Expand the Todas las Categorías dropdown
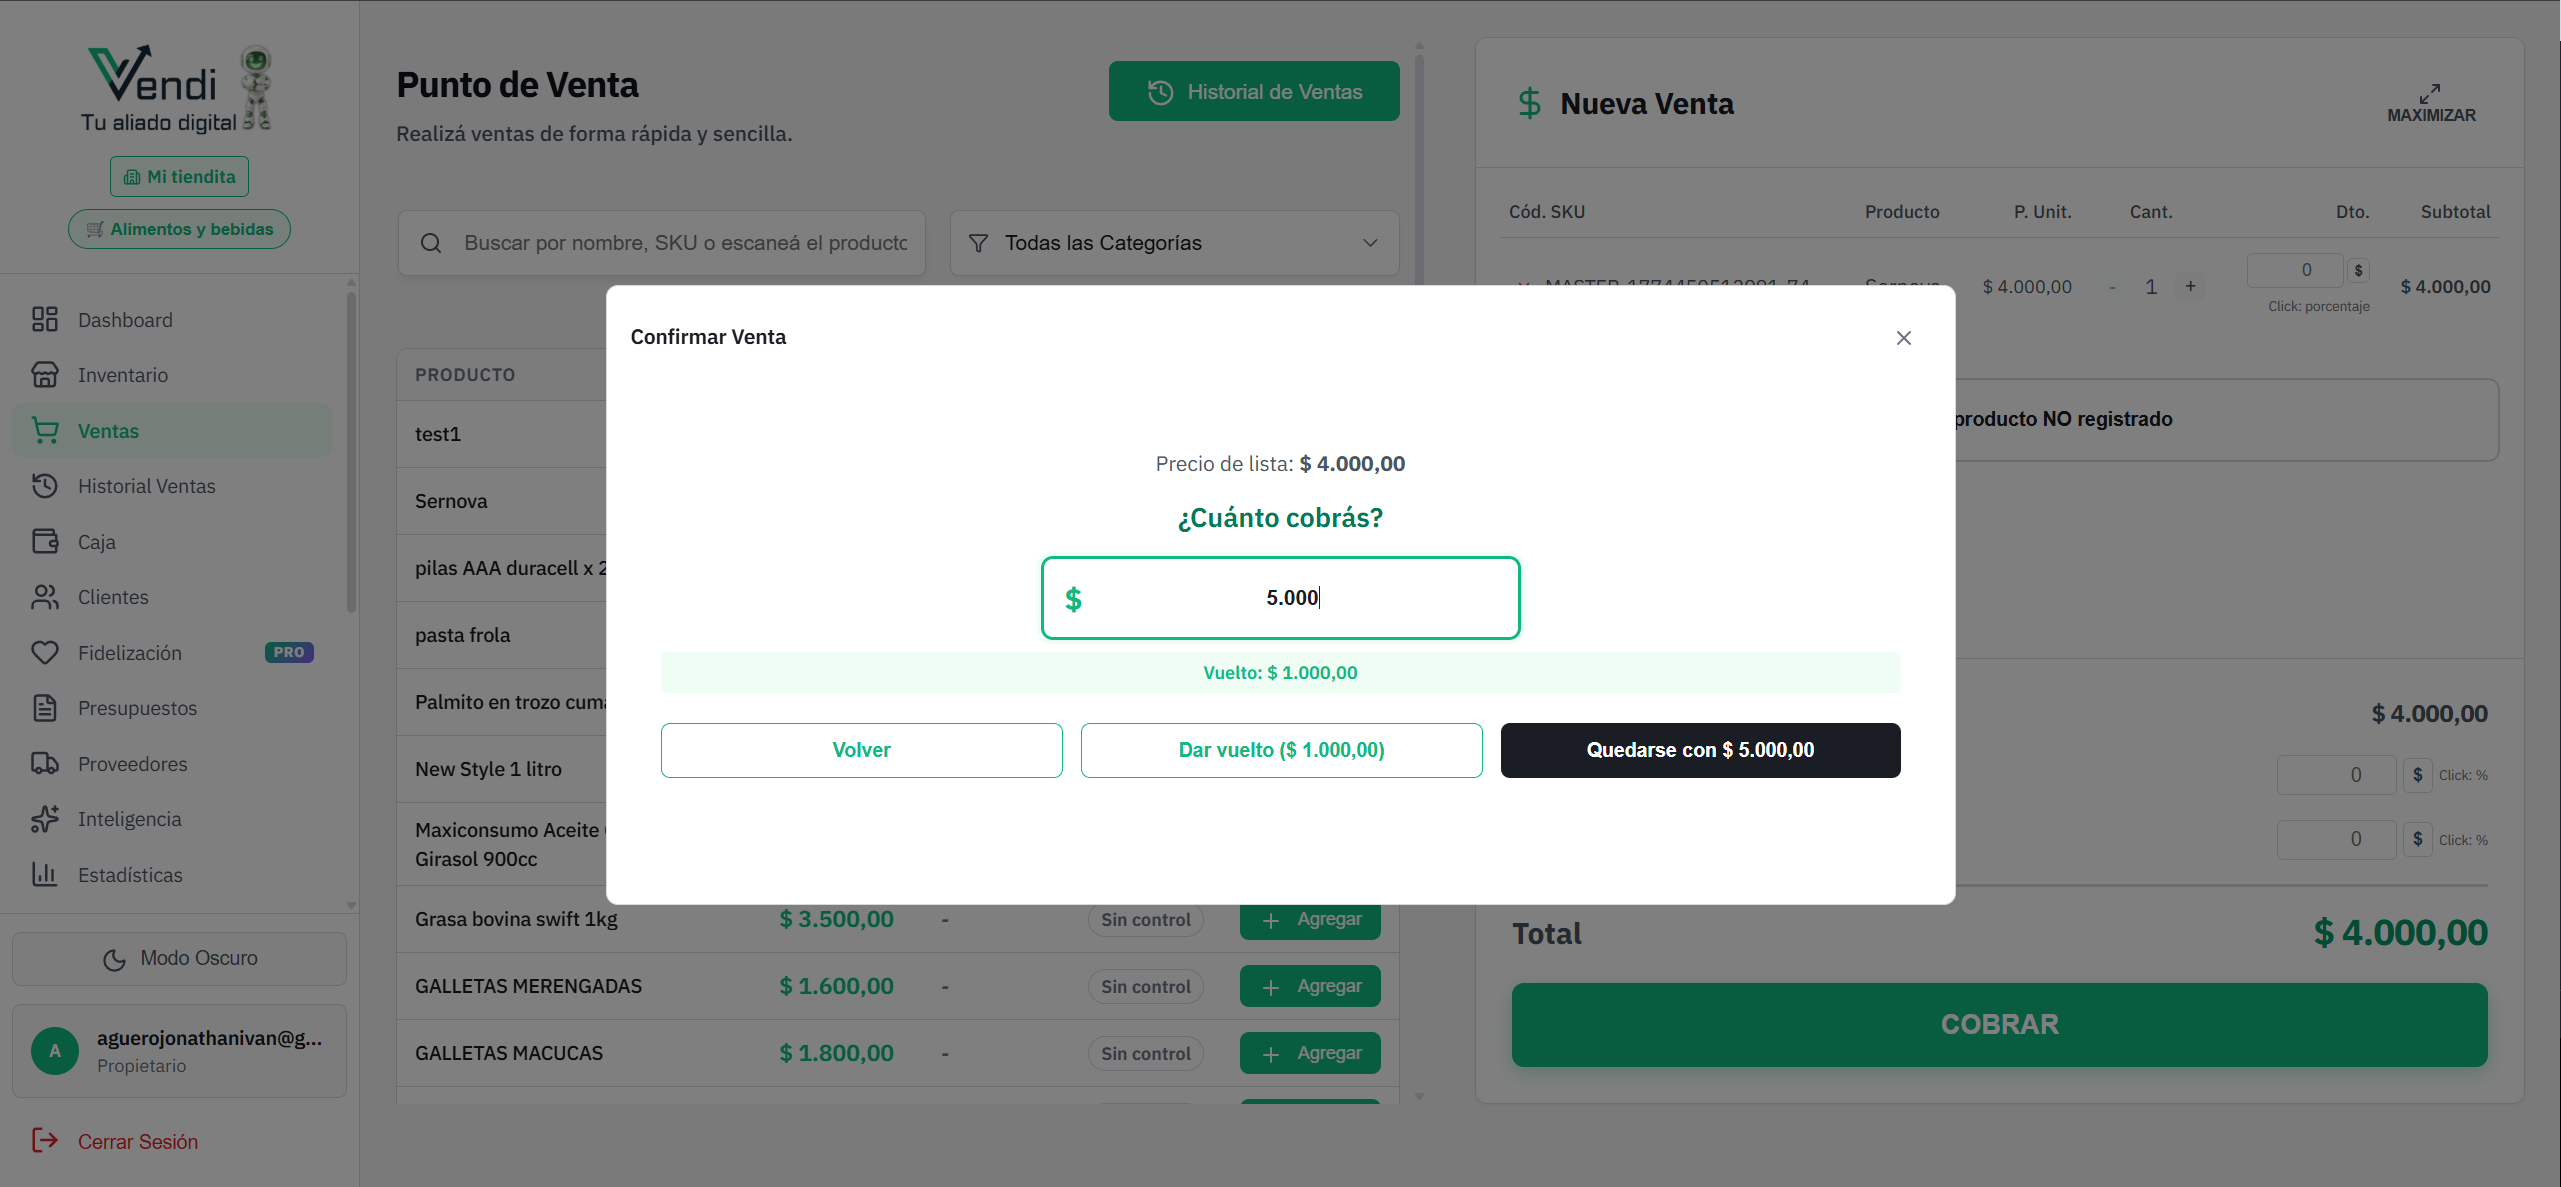 [x=1174, y=243]
